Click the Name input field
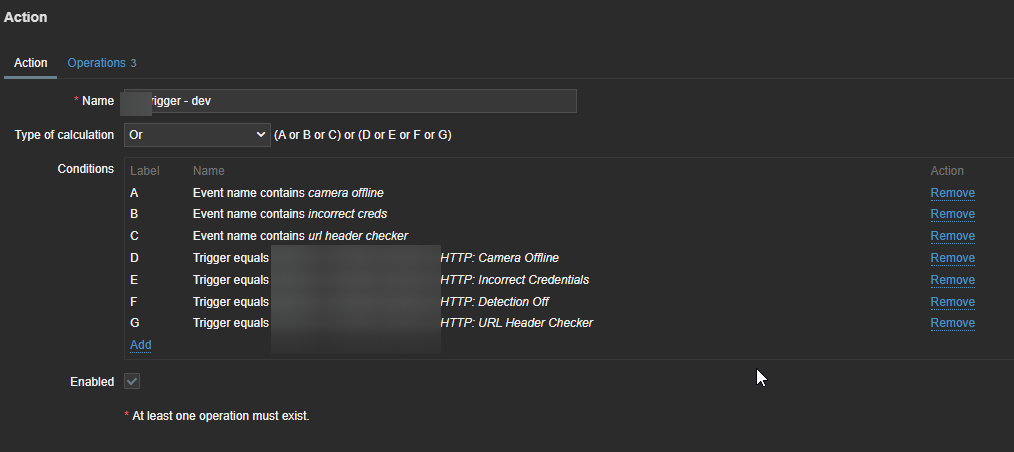The width and height of the screenshot is (1014, 452). pos(350,101)
